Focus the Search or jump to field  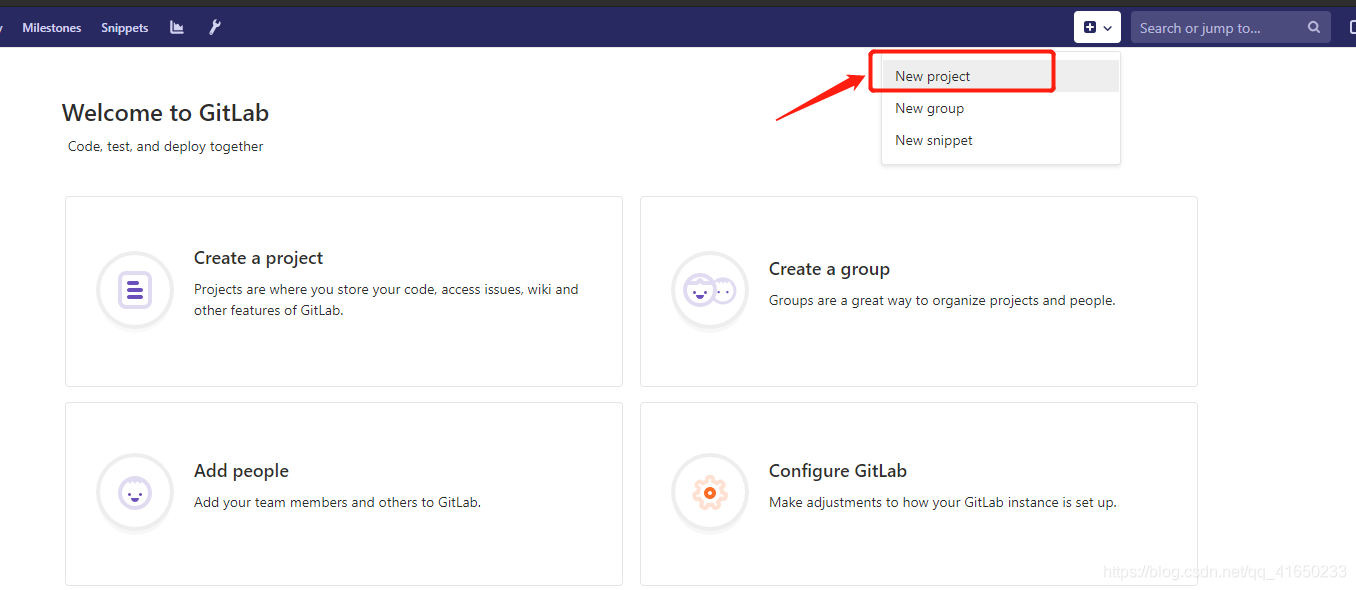coord(1231,28)
